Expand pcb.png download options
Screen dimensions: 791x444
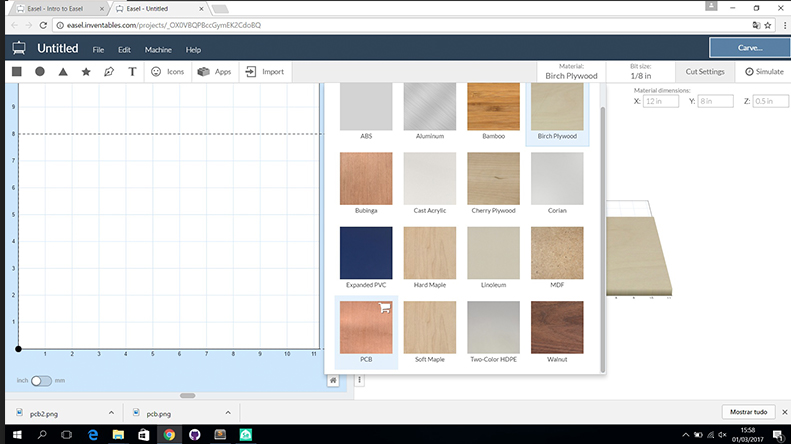pos(228,413)
